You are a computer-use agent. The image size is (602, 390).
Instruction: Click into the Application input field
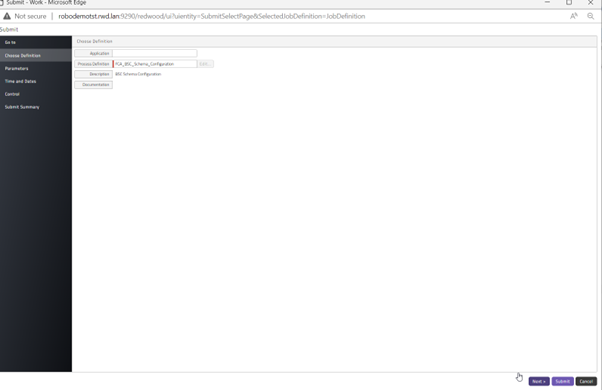(x=155, y=53)
